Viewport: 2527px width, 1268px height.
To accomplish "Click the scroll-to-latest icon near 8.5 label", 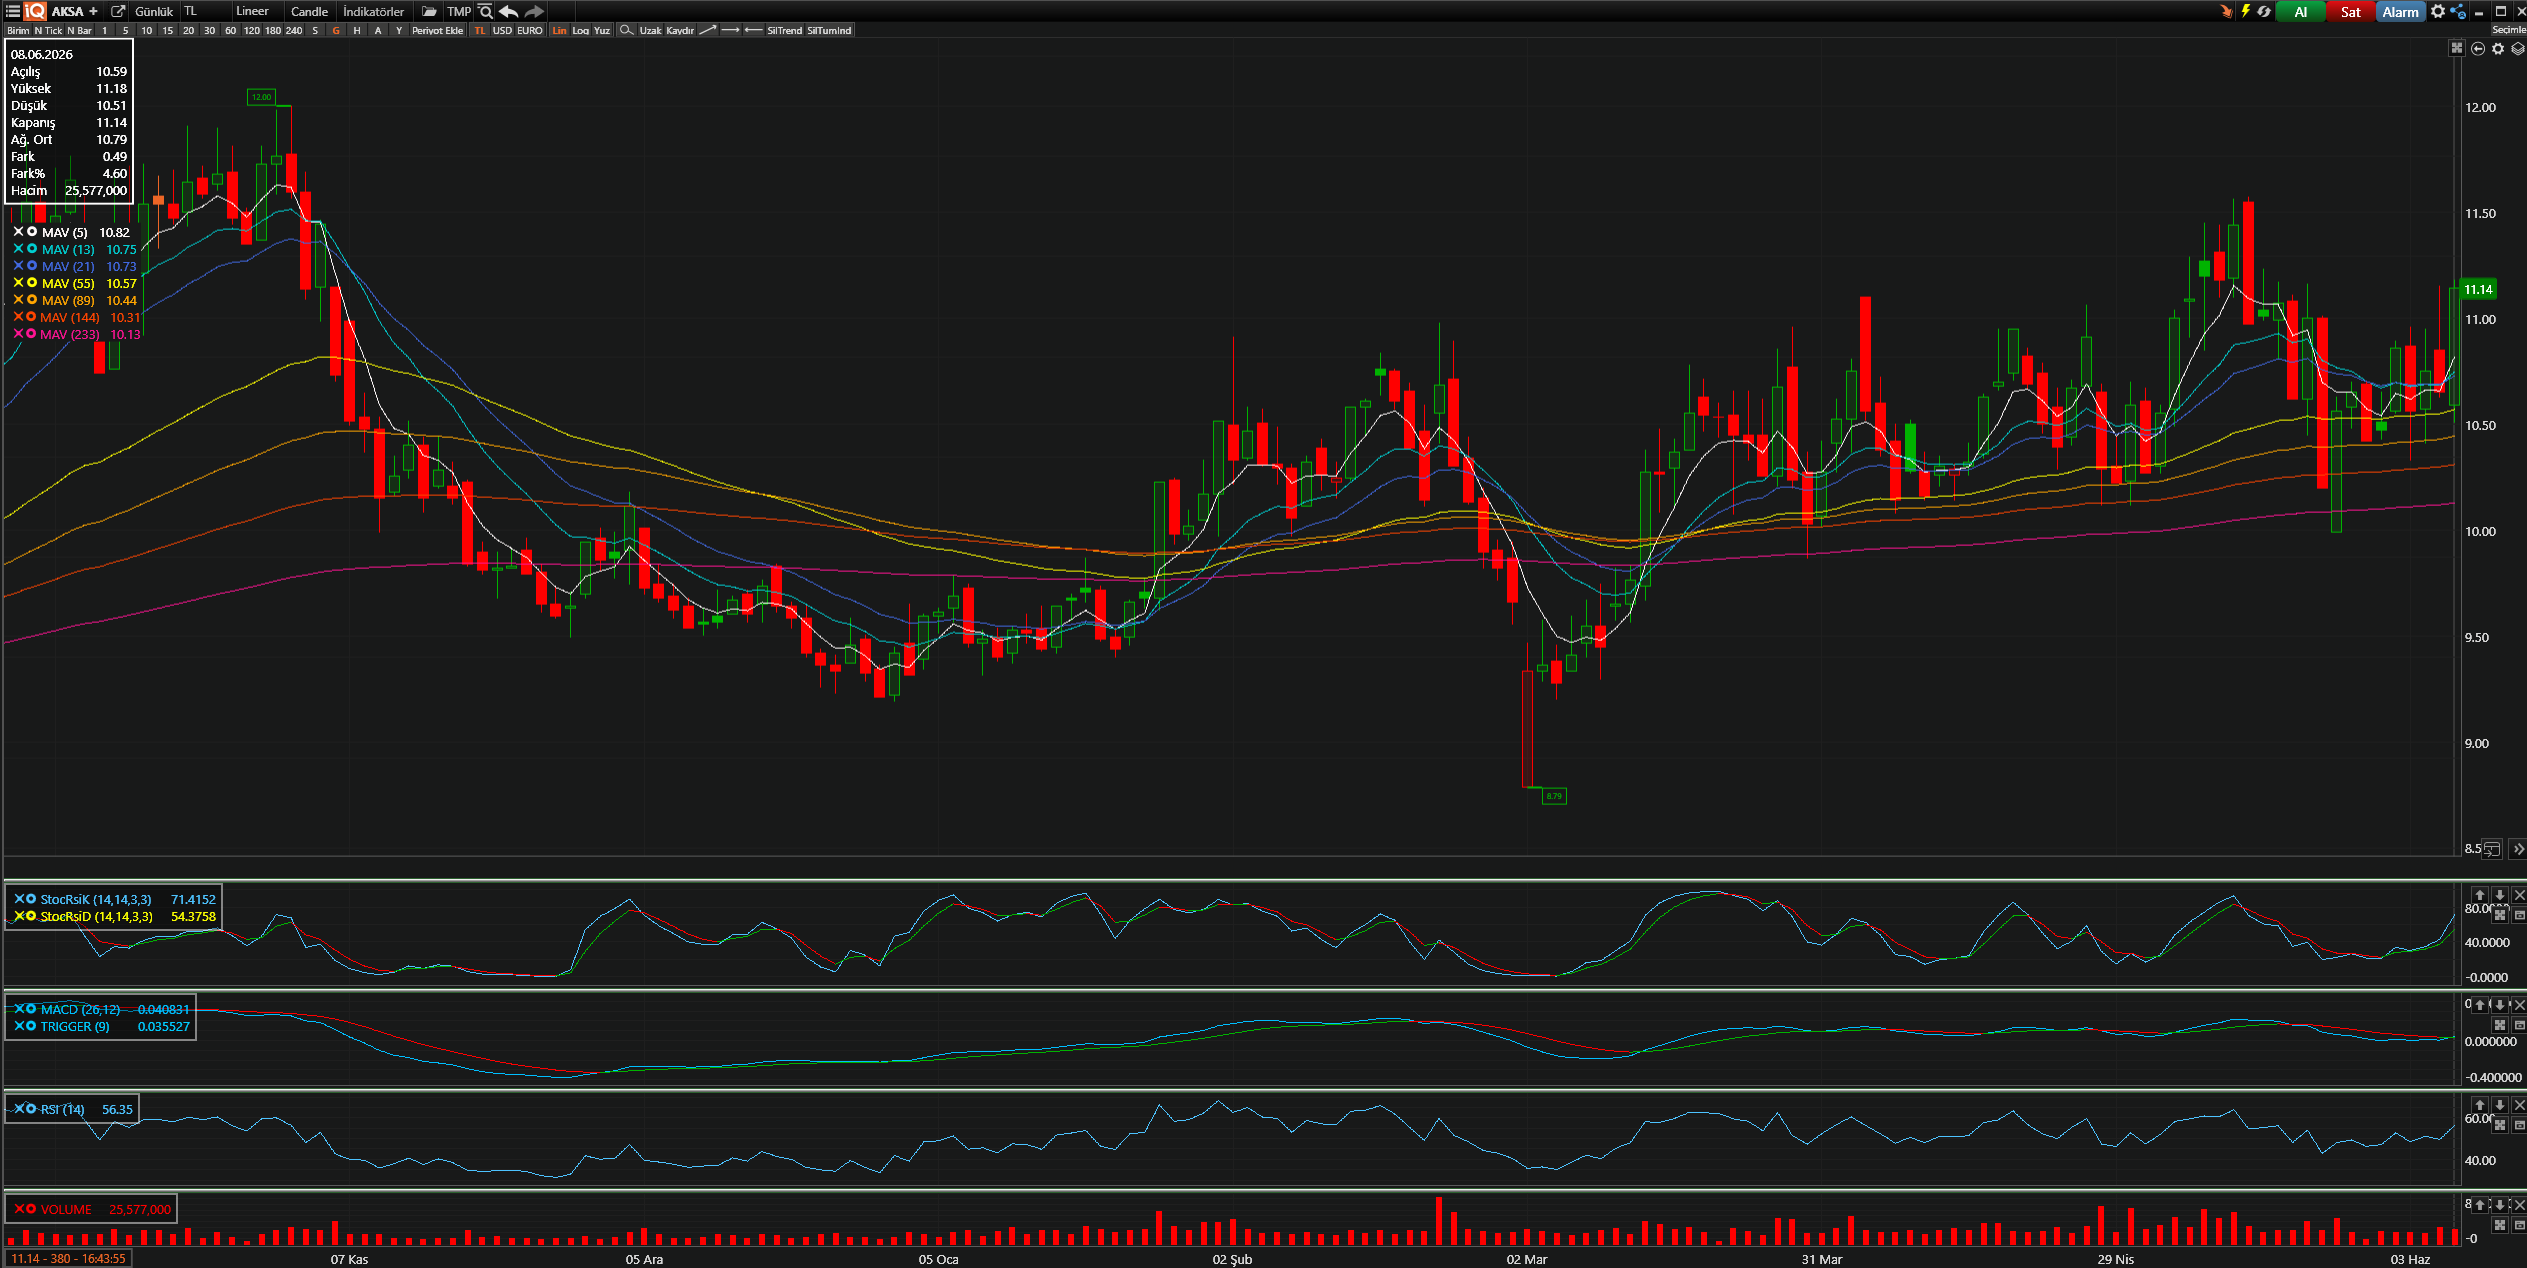I will pos(2492,849).
